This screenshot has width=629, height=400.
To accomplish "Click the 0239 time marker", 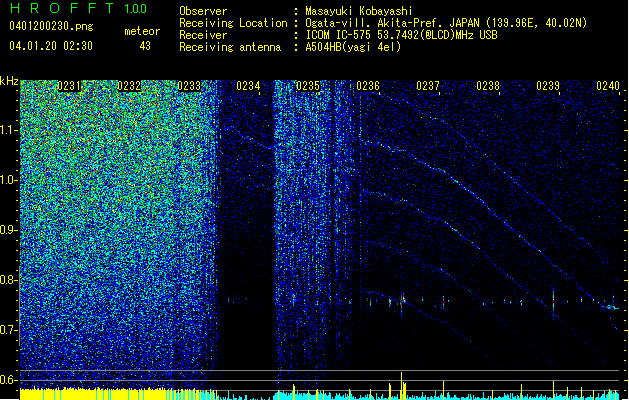I will (548, 86).
